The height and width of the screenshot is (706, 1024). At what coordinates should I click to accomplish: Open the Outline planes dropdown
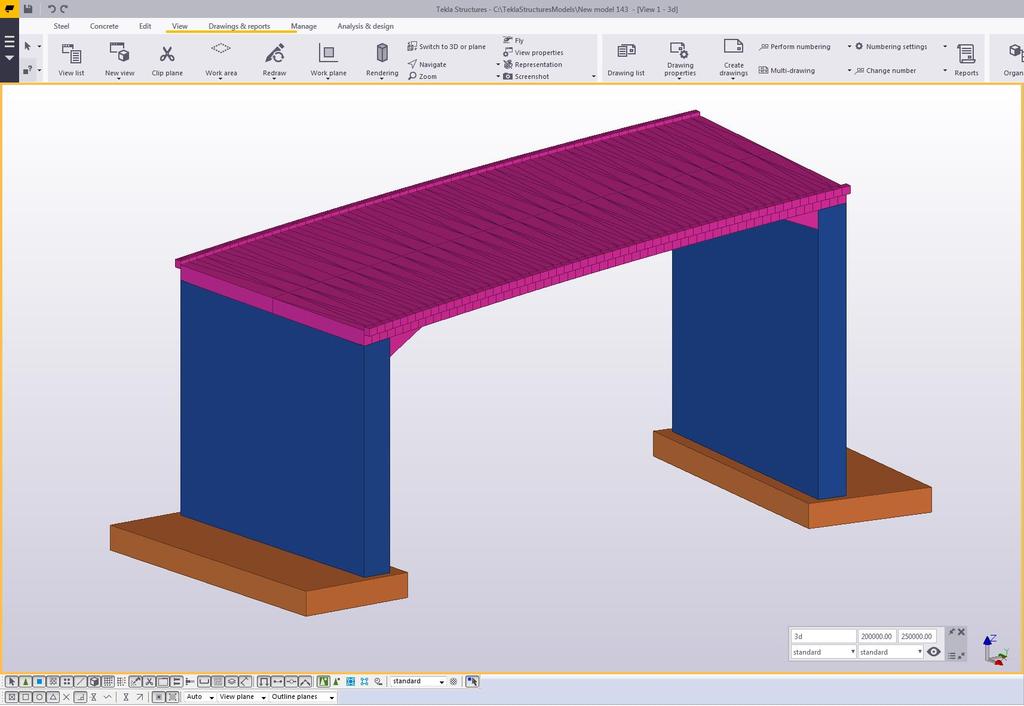302,697
